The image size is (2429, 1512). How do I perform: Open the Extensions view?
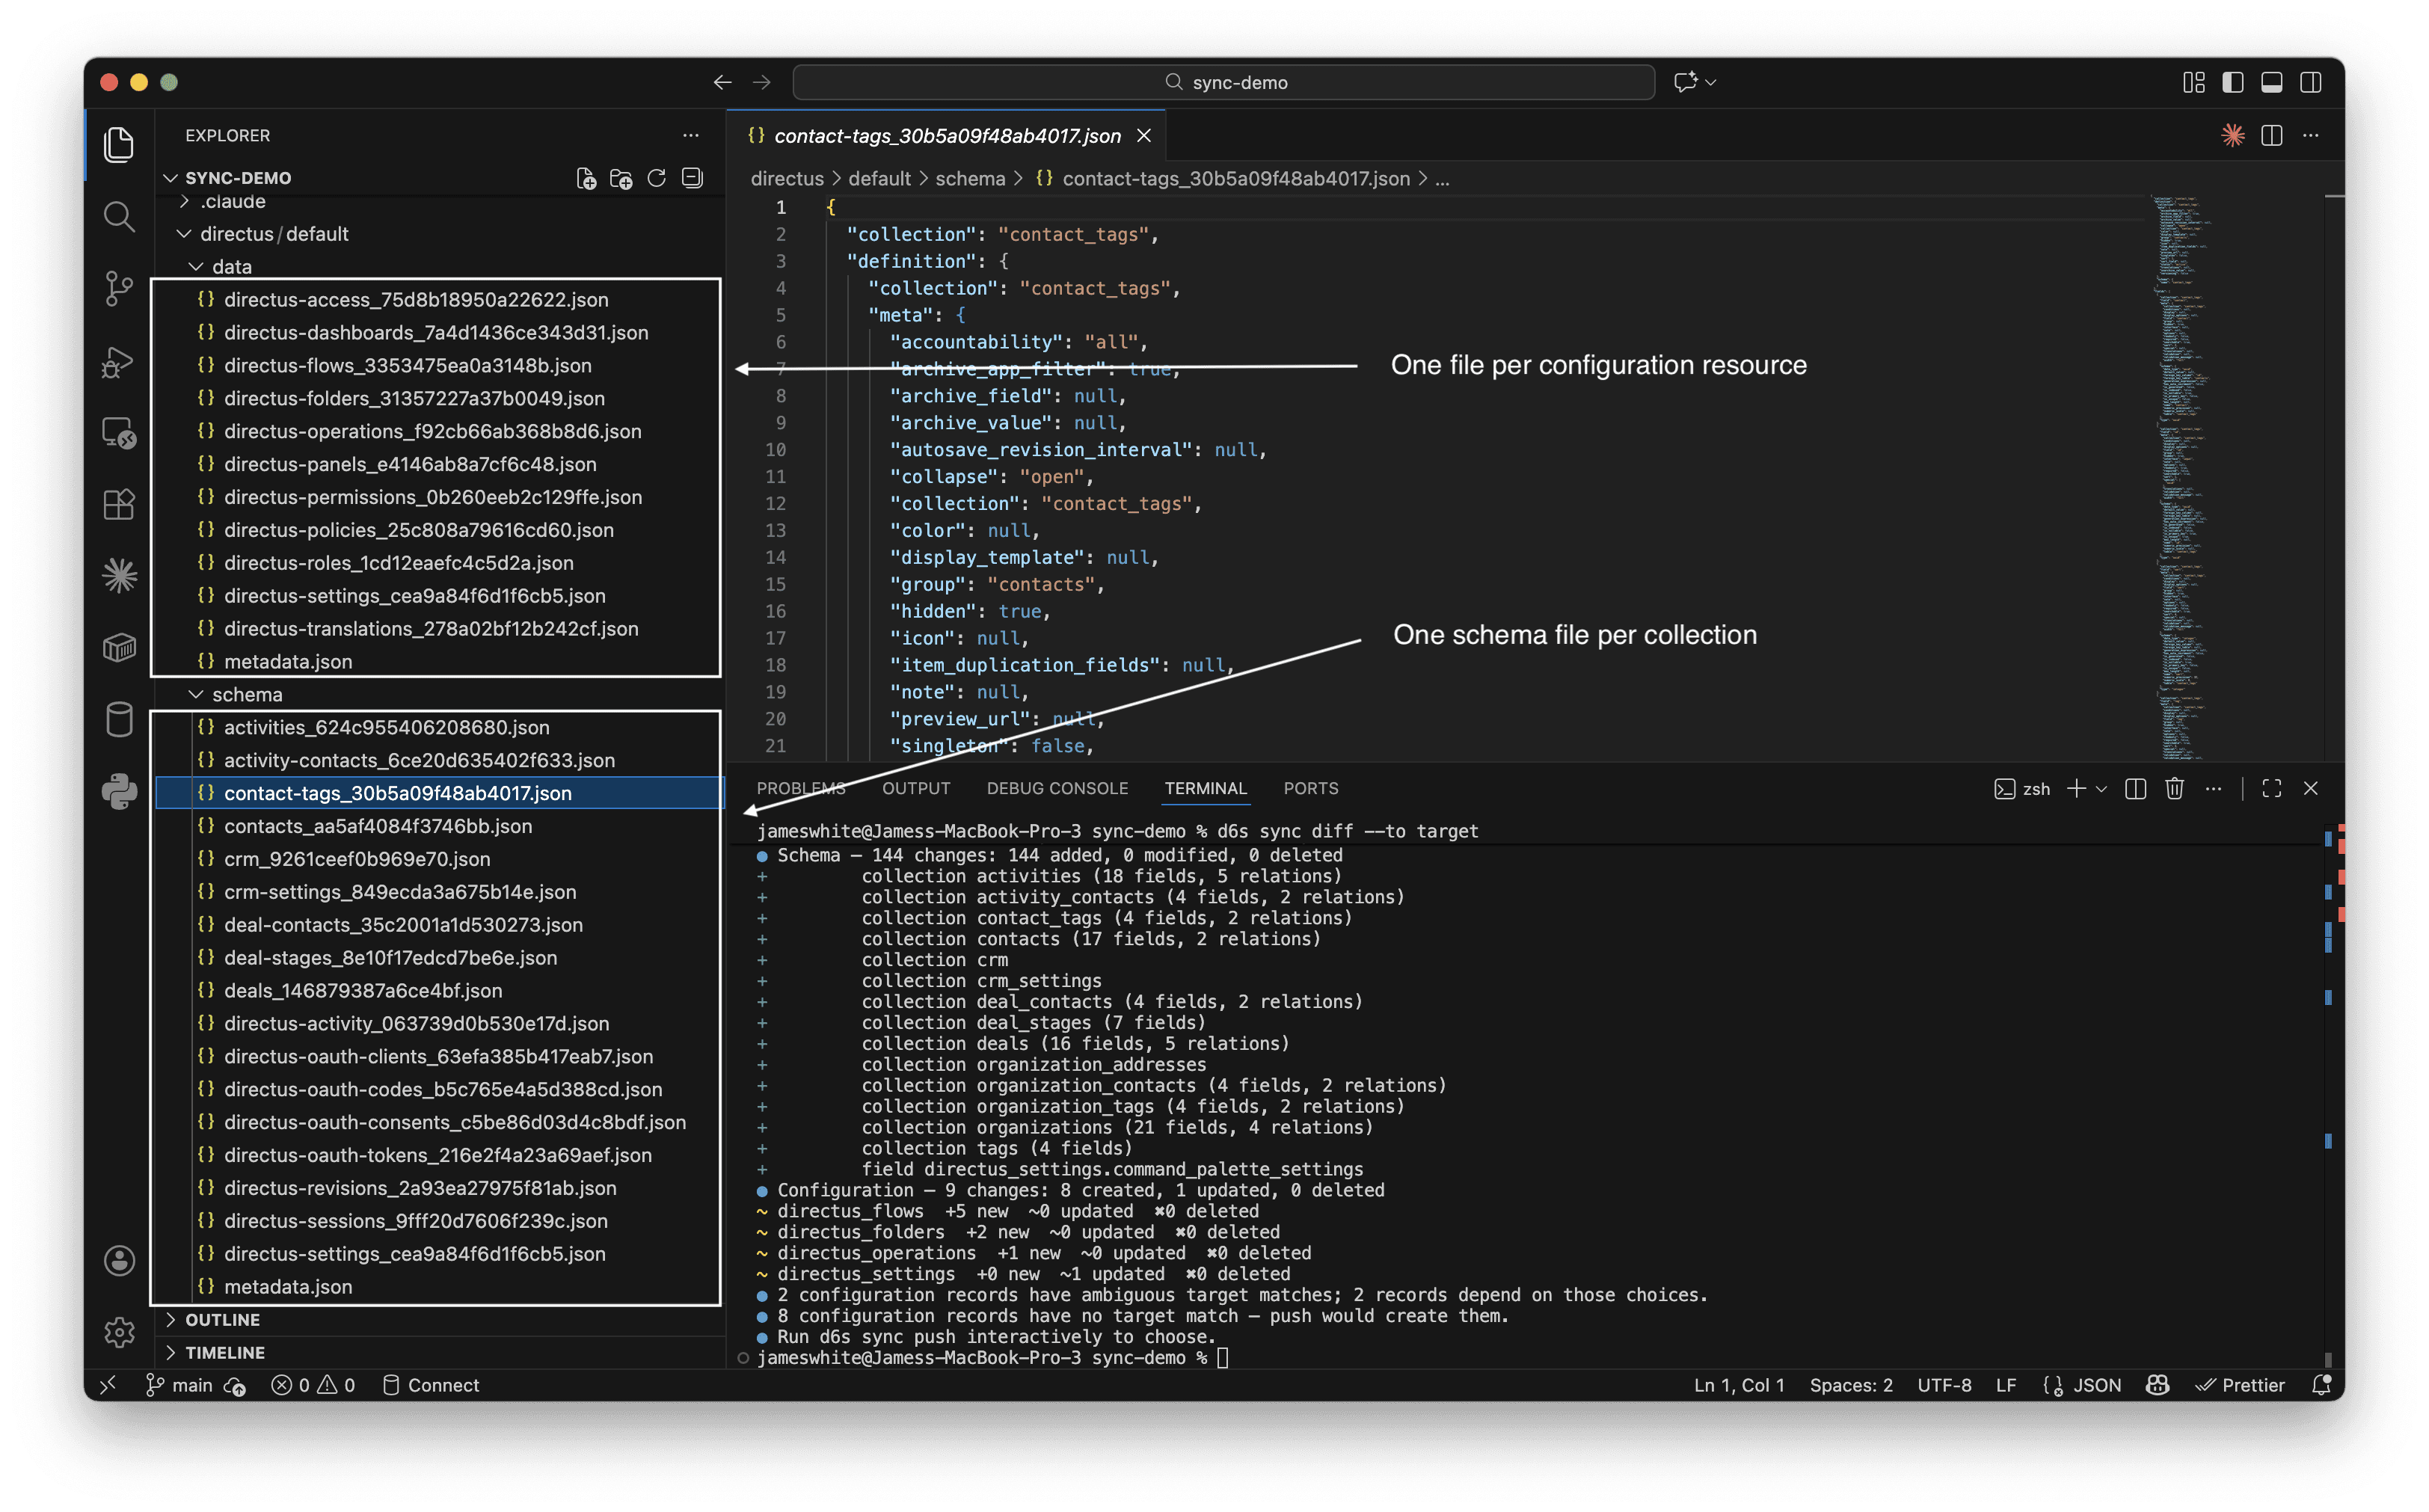click(119, 504)
